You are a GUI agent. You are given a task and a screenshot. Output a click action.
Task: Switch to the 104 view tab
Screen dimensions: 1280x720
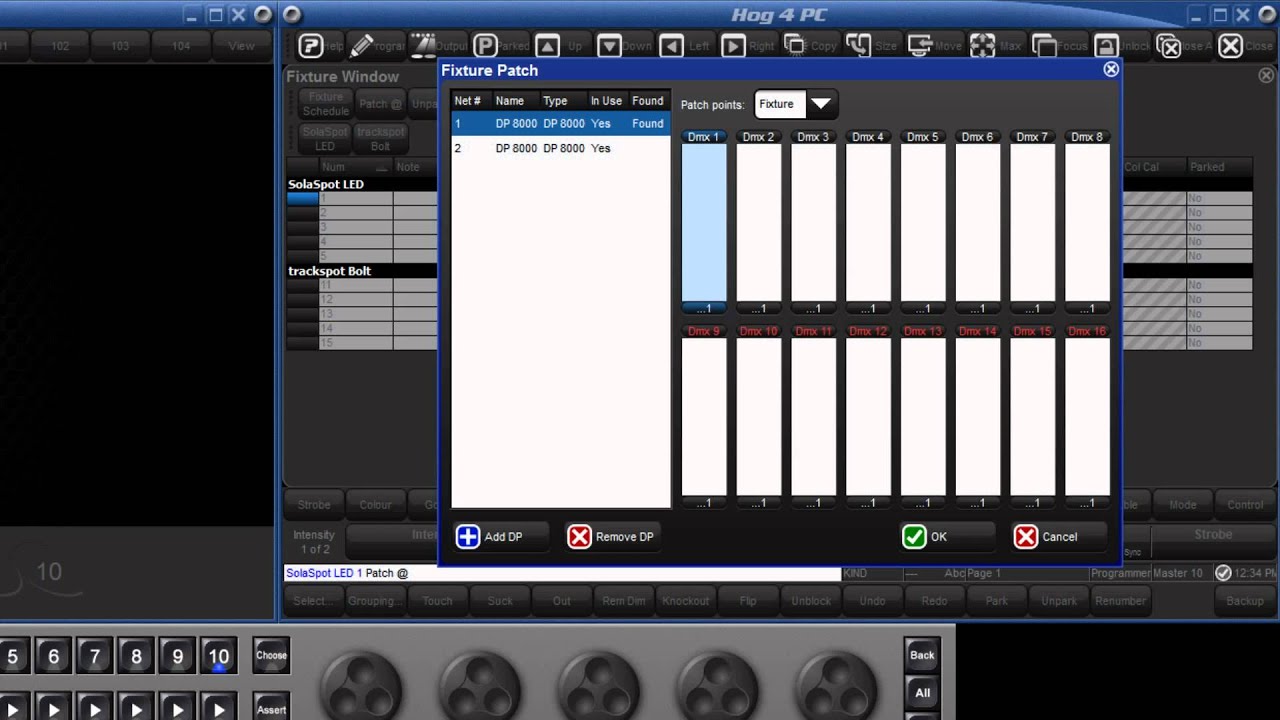[x=181, y=46]
